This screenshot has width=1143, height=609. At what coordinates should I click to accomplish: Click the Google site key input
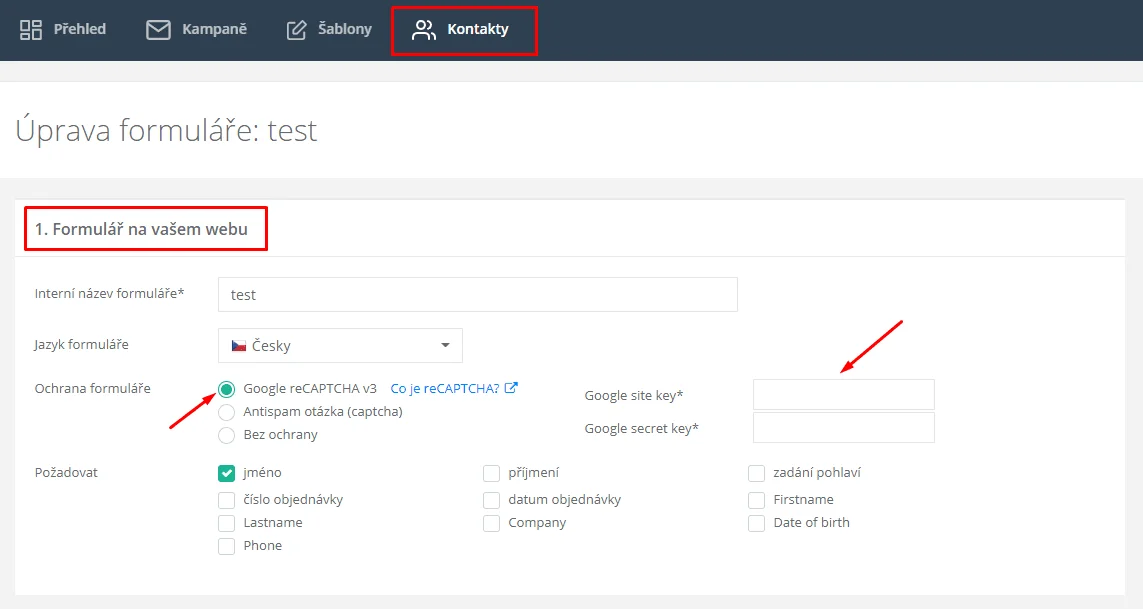point(843,395)
